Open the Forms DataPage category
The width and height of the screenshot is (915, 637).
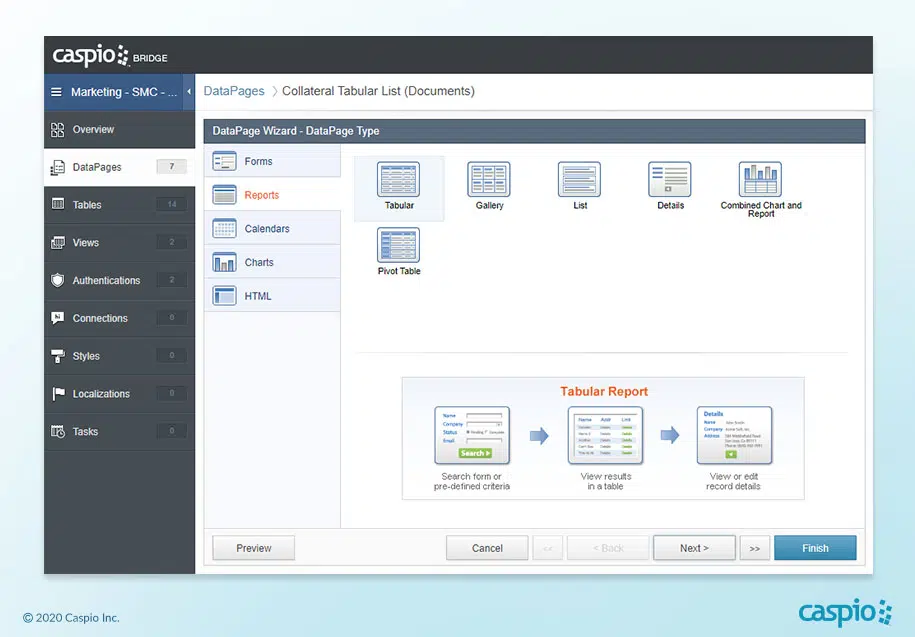tap(273, 162)
